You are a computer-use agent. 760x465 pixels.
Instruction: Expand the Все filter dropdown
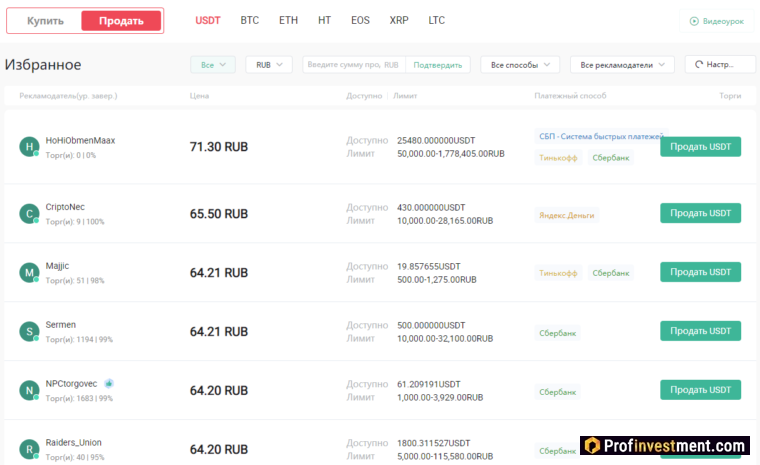click(213, 64)
